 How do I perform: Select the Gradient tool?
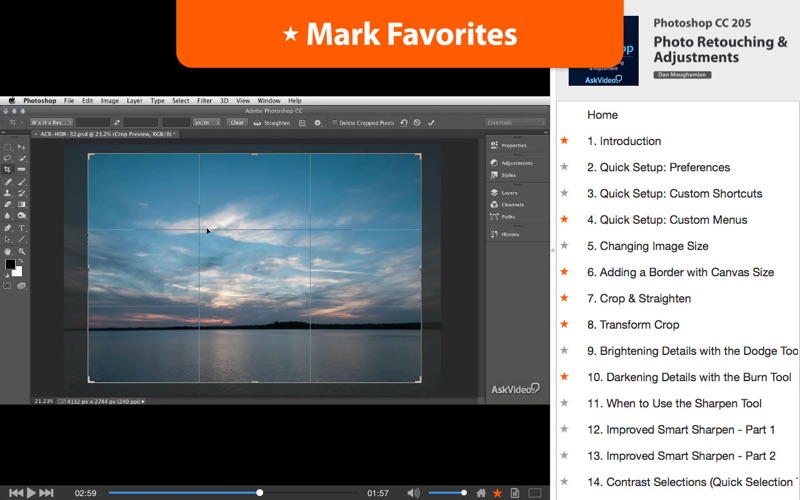coord(21,204)
